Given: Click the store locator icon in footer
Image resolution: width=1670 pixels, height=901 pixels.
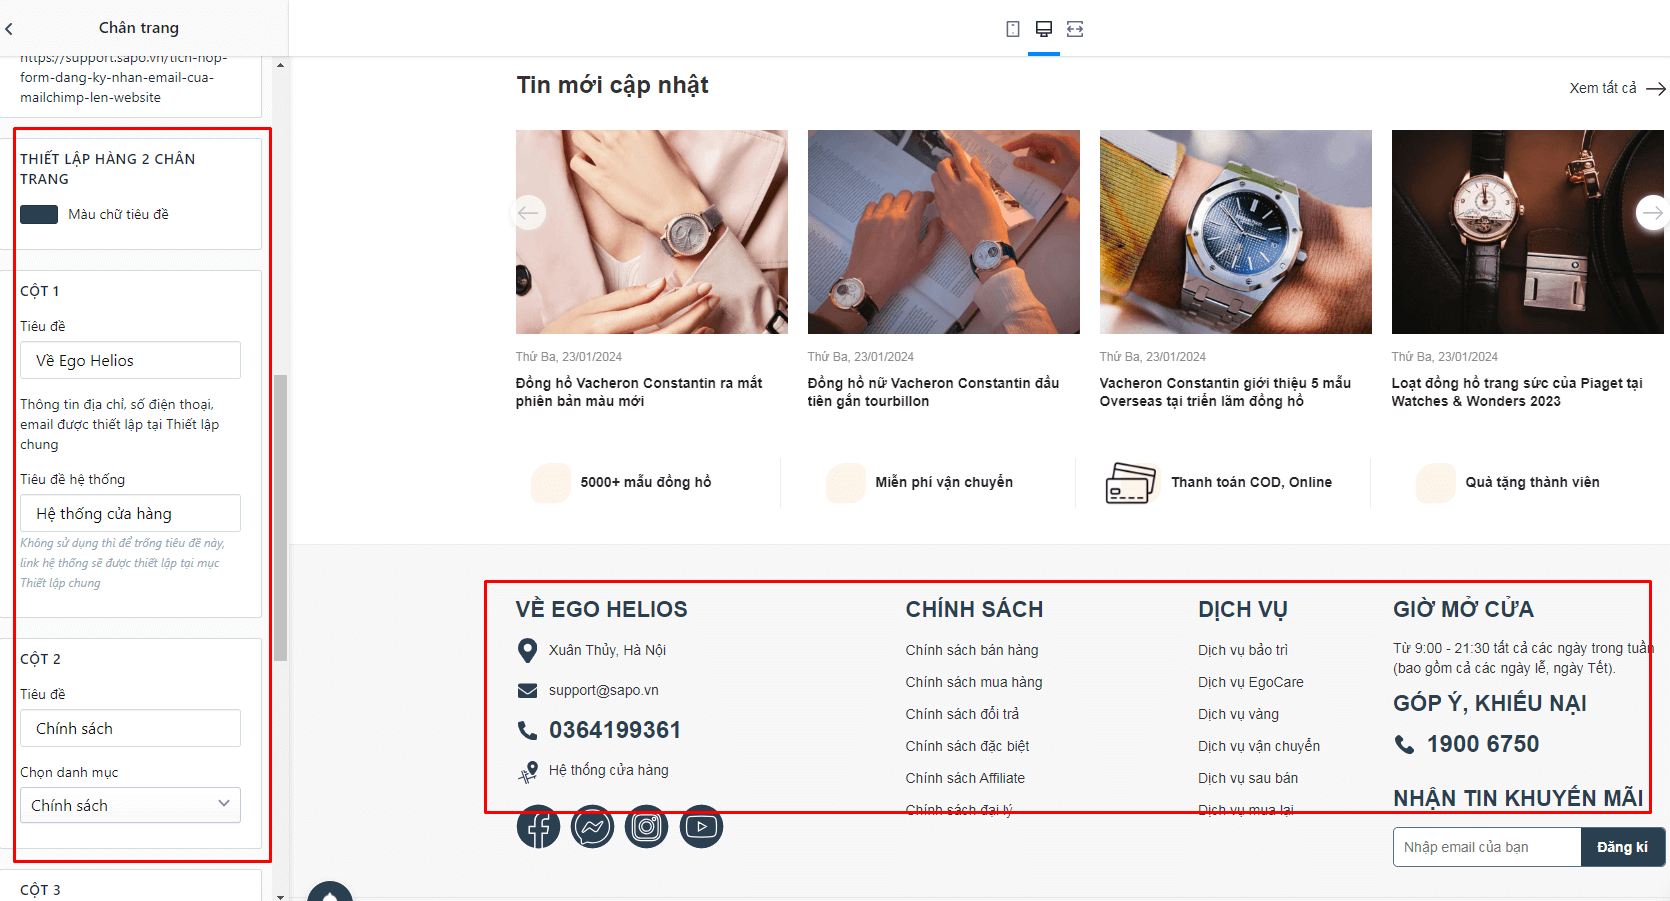Looking at the screenshot, I should (527, 771).
